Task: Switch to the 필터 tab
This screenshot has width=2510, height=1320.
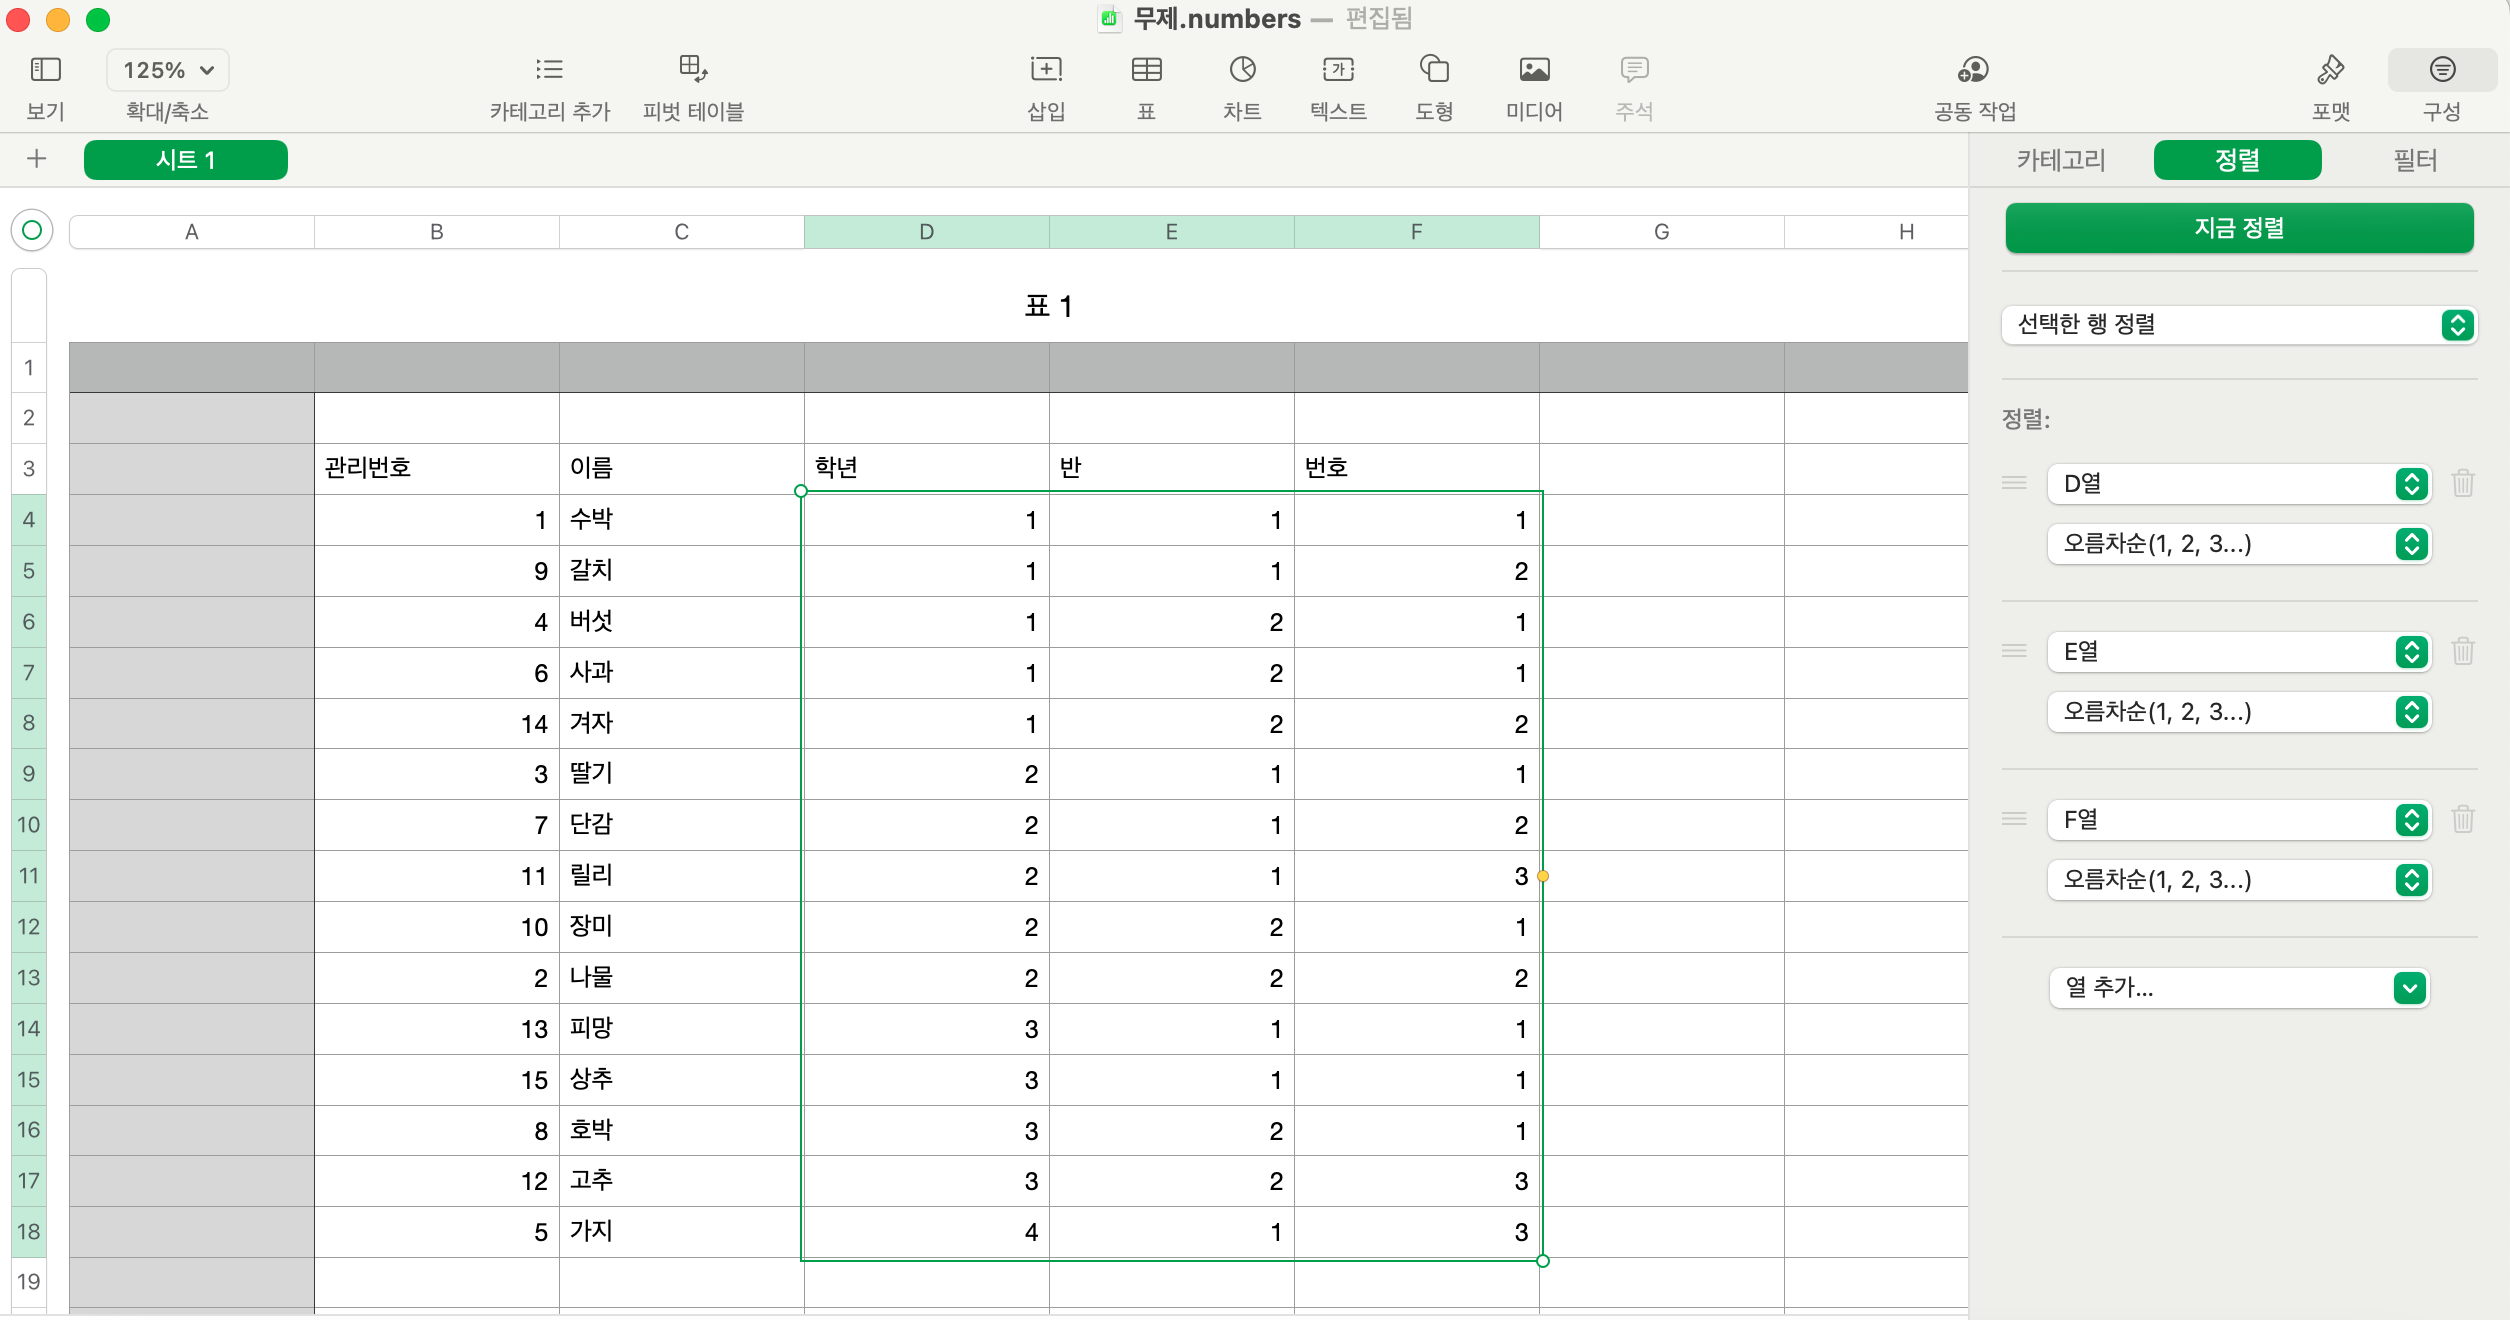Action: coord(2414,160)
